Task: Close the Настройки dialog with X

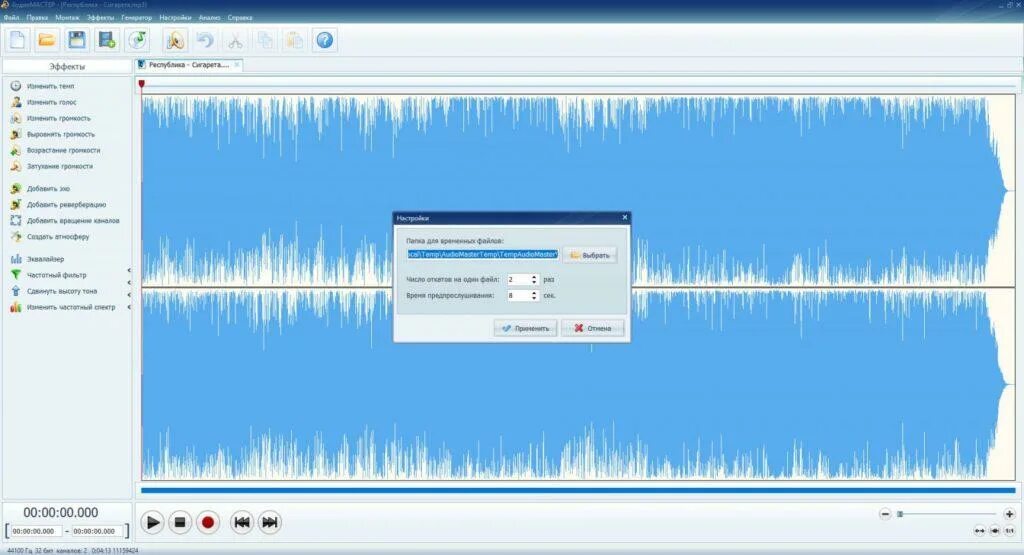Action: (624, 217)
